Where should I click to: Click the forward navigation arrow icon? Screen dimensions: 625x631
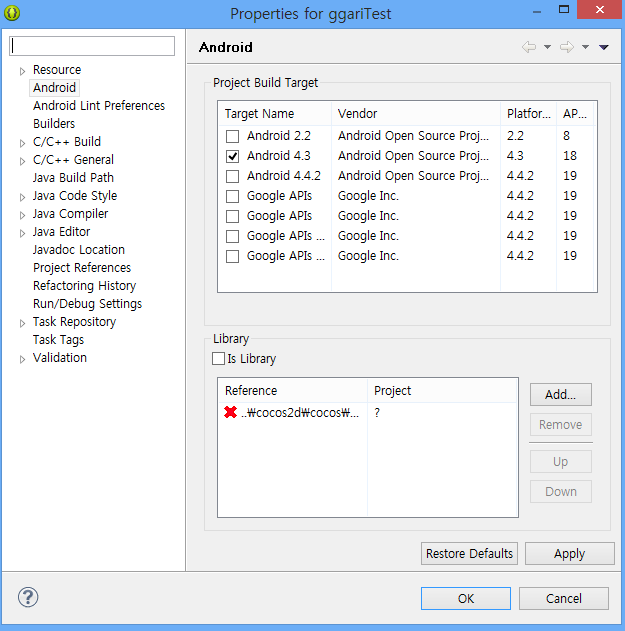tap(567, 47)
